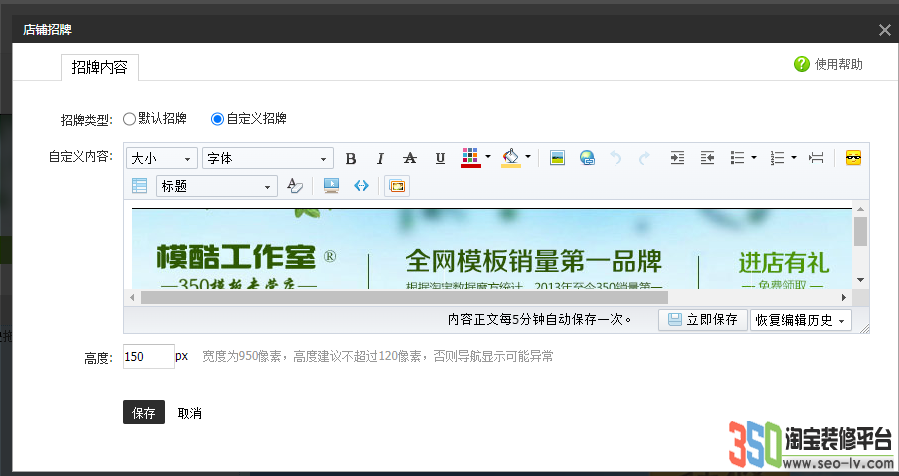Insert a horizontal separator line
Viewport: 899px width, 476px height.
click(816, 158)
